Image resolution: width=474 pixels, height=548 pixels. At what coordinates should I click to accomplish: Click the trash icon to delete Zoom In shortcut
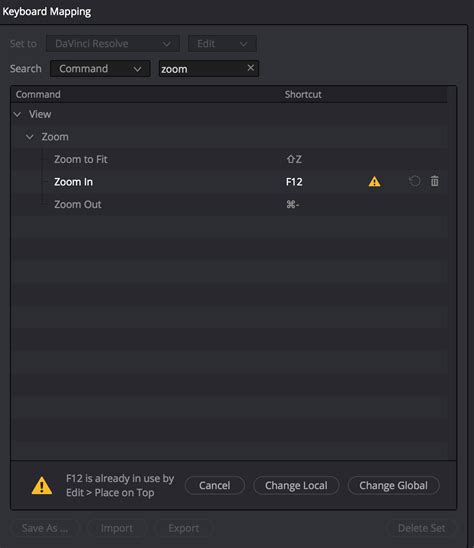coord(434,181)
